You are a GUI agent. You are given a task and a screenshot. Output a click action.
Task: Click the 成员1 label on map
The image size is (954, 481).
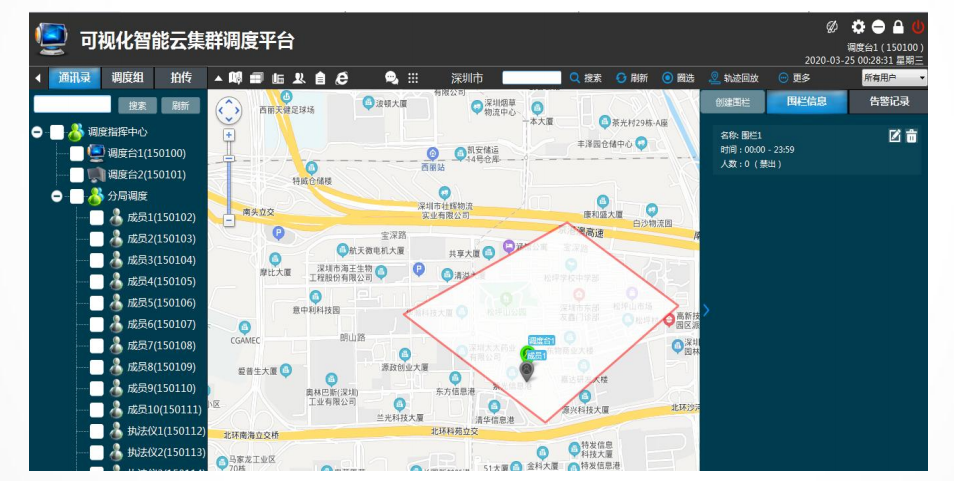click(535, 356)
